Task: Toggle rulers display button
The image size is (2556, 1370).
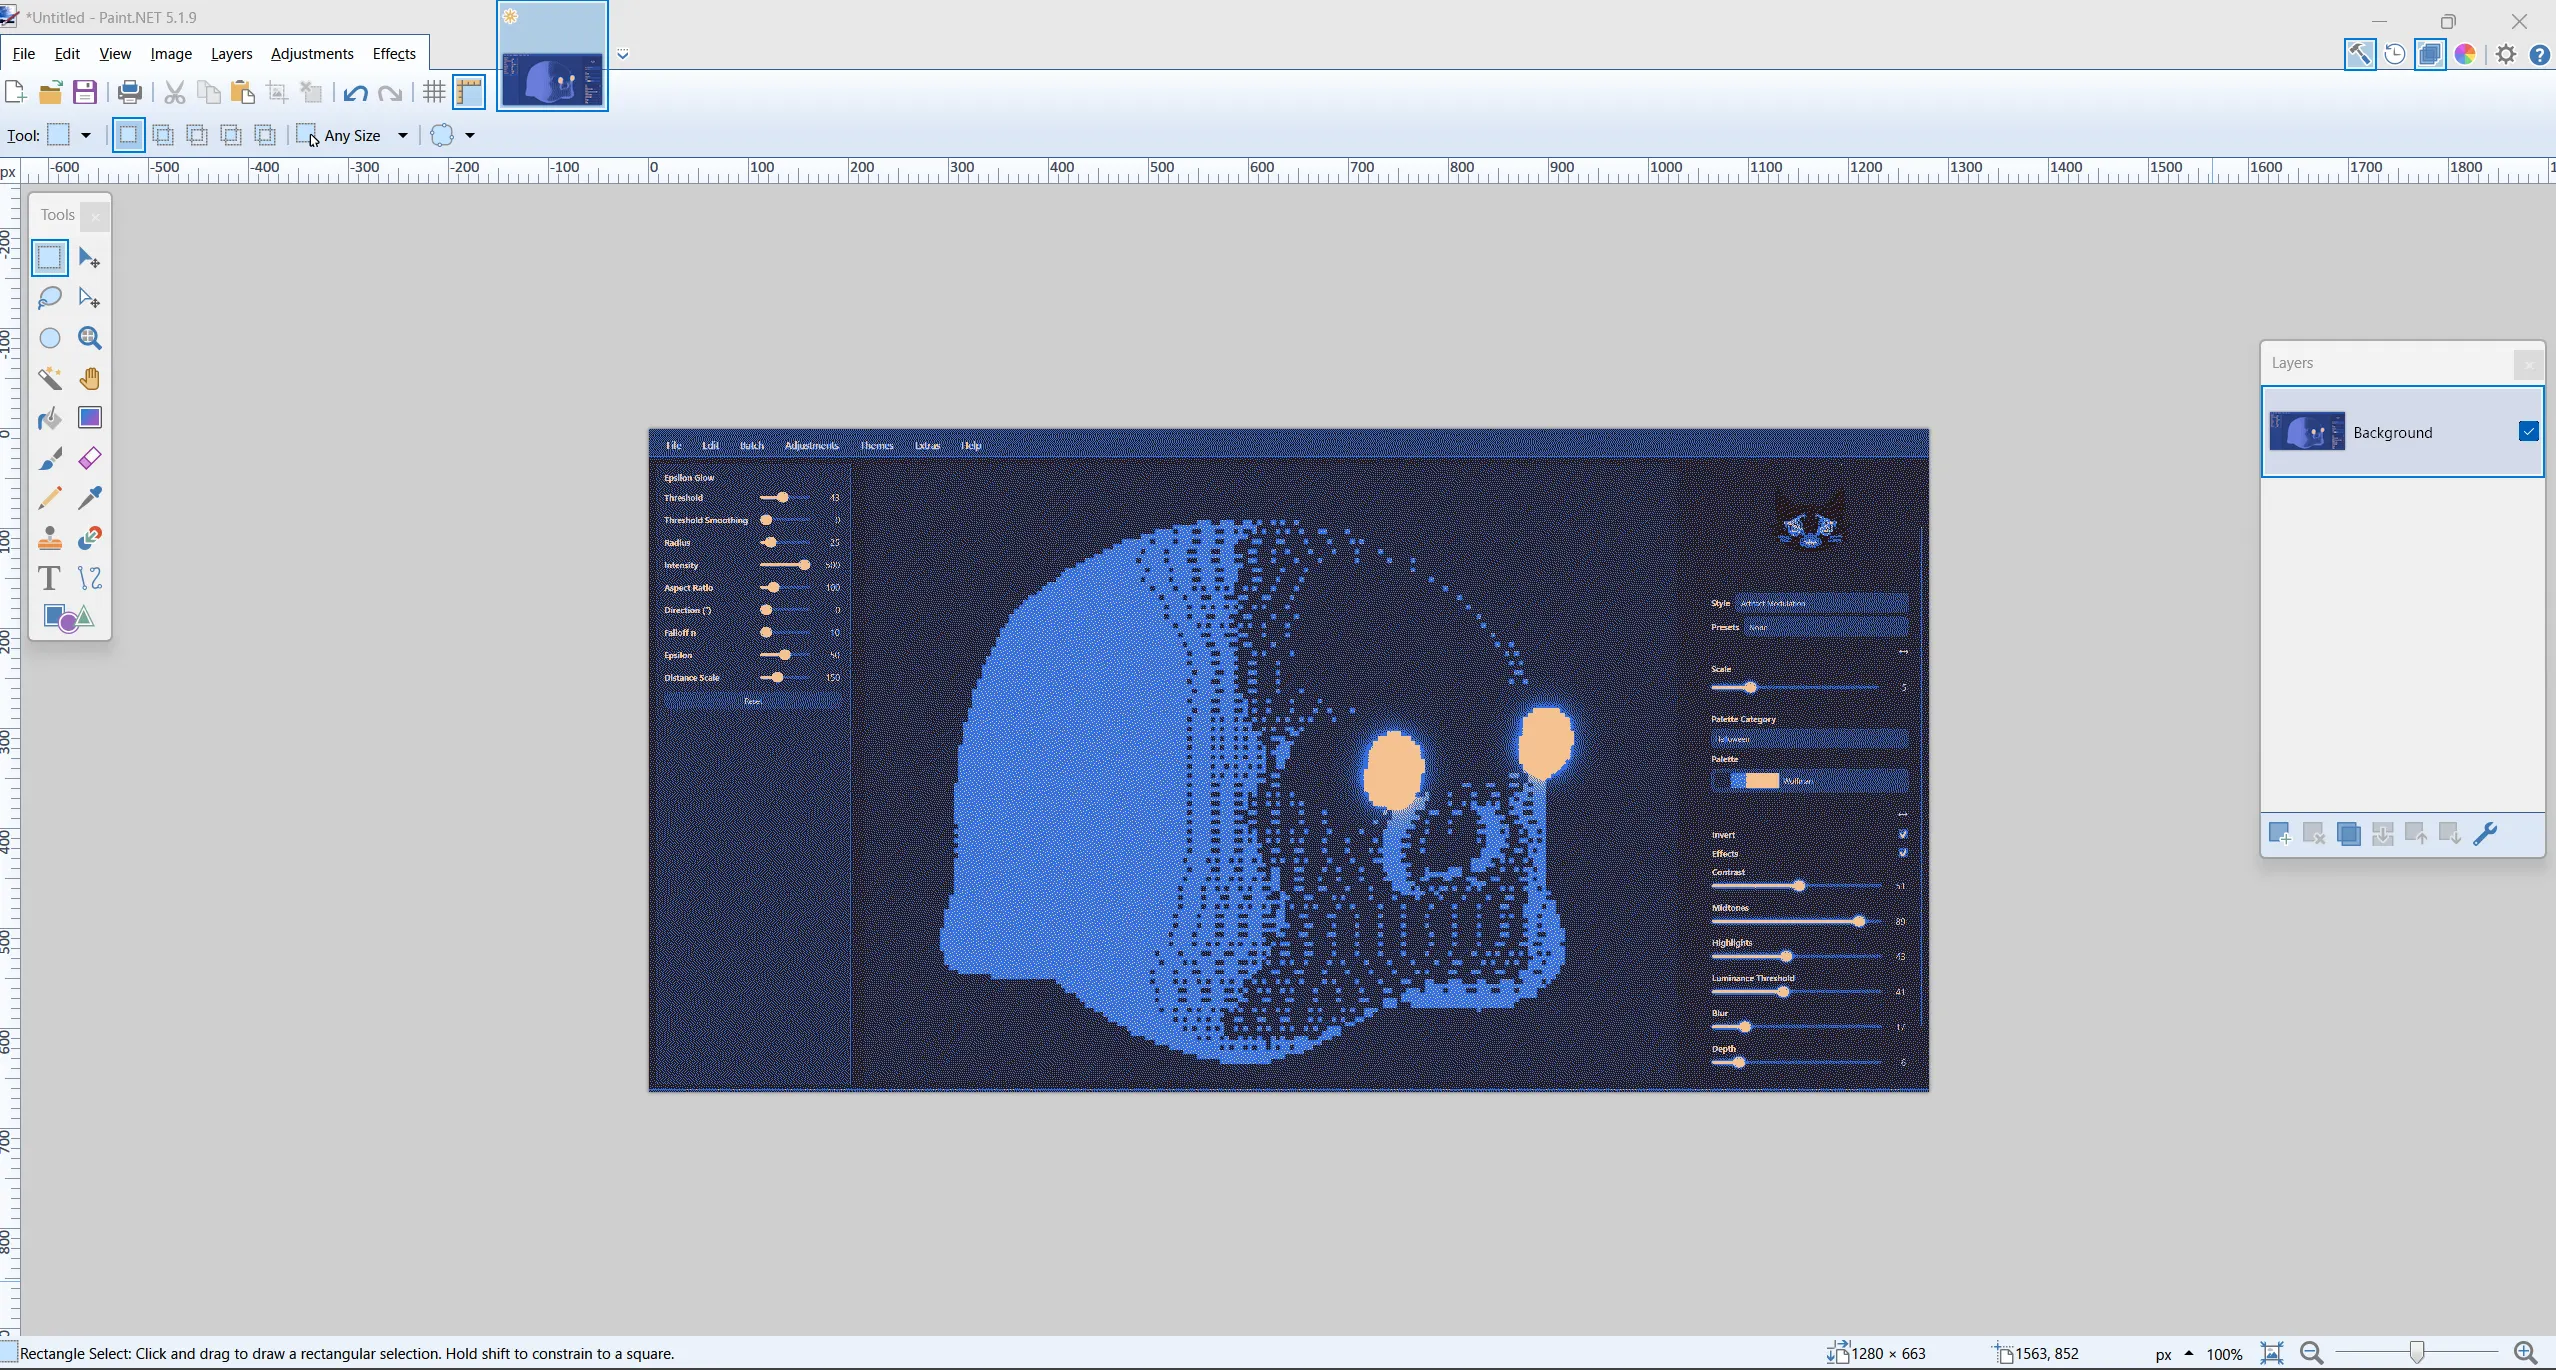Action: pyautogui.click(x=469, y=93)
